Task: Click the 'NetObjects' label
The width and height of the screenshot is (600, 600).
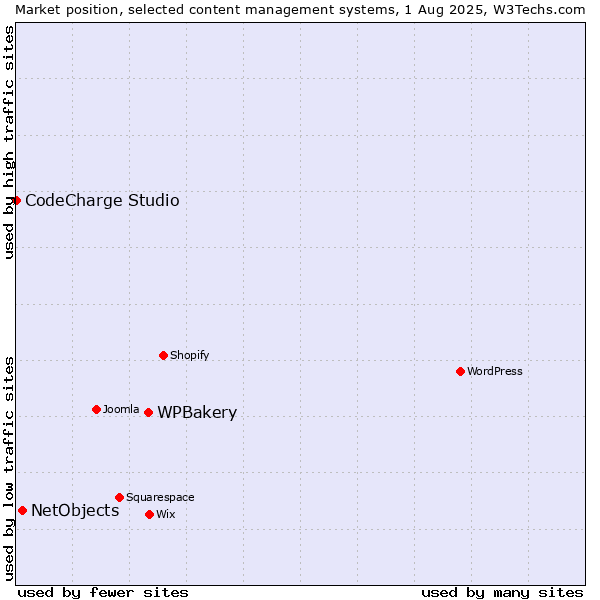Action: [75, 510]
